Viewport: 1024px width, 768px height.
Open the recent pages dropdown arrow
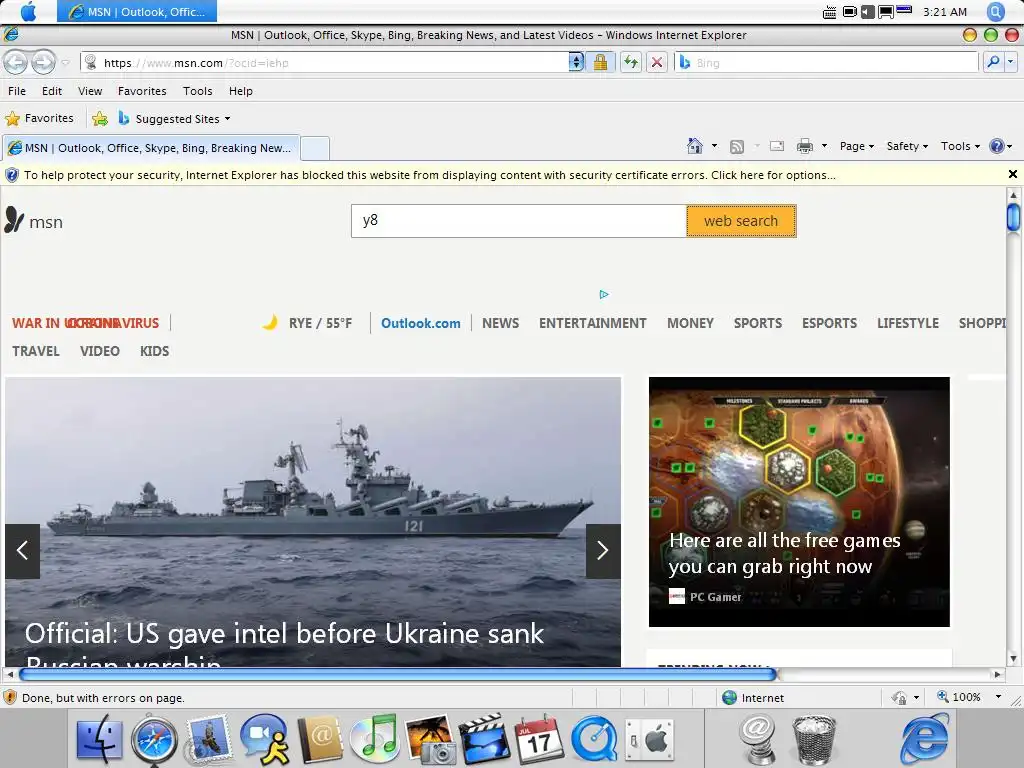(65, 63)
